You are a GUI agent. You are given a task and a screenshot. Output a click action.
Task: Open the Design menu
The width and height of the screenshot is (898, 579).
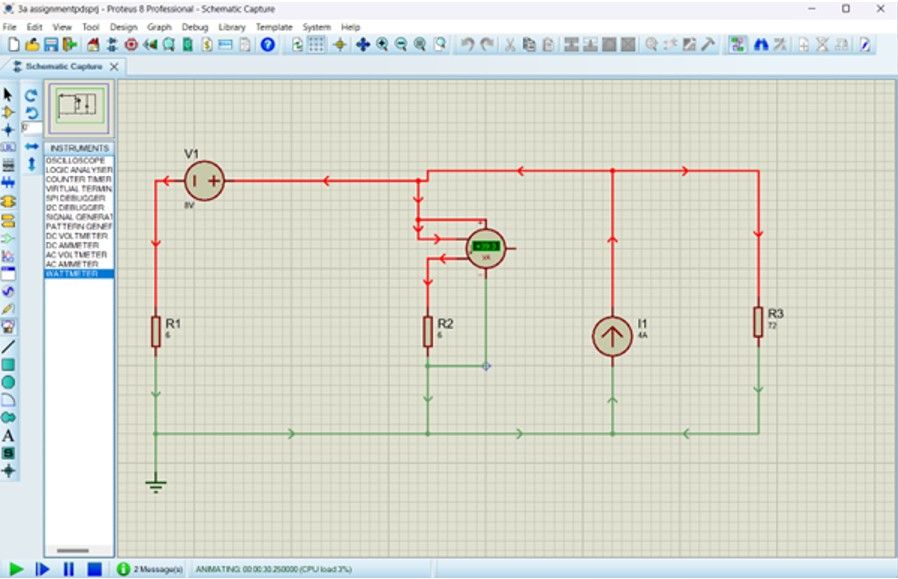click(124, 27)
